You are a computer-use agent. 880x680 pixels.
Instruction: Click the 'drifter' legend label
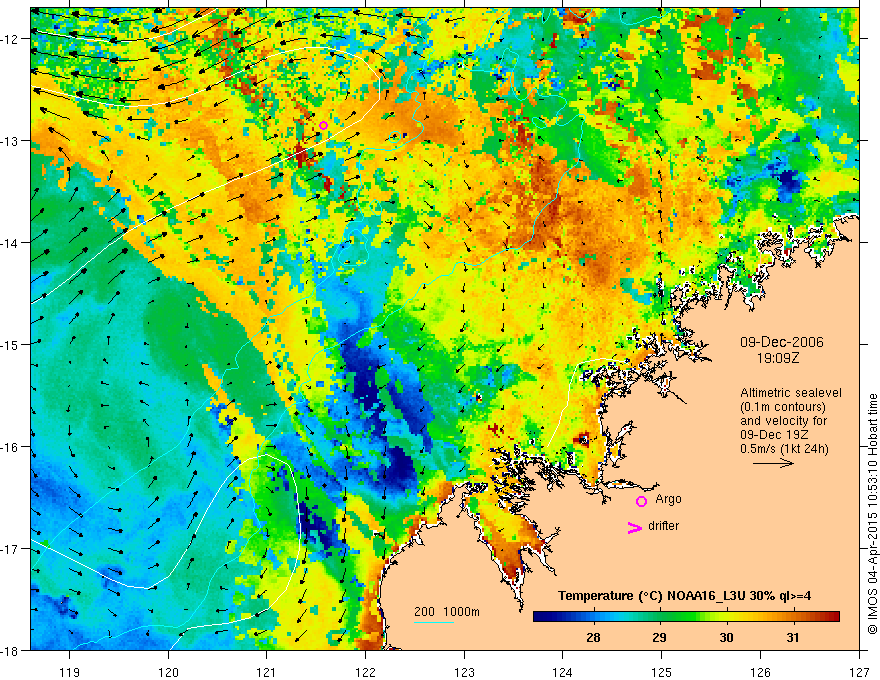pyautogui.click(x=663, y=526)
